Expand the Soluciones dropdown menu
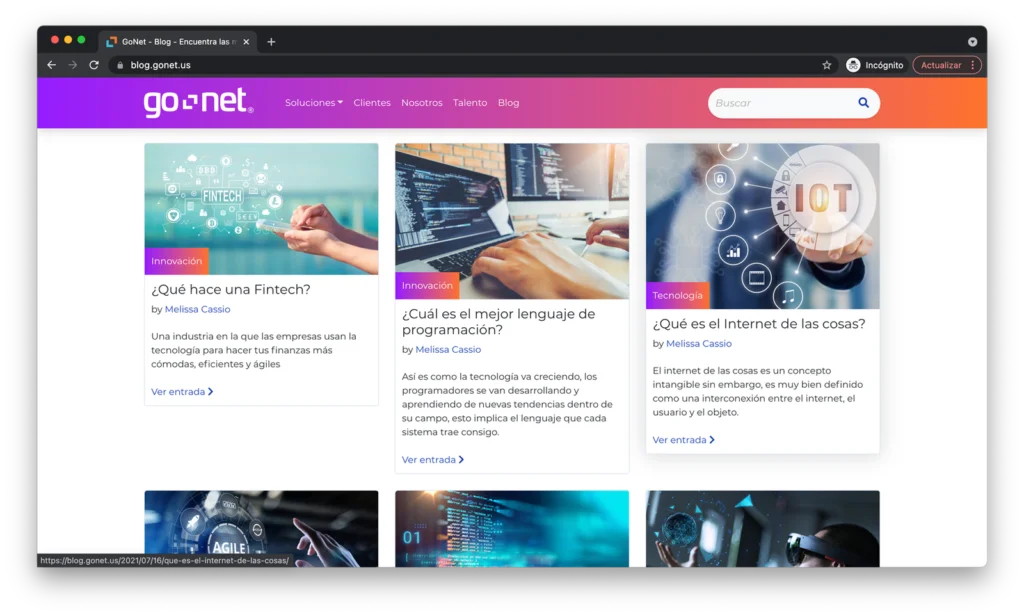Viewport: 1024px width, 616px height. (x=313, y=103)
